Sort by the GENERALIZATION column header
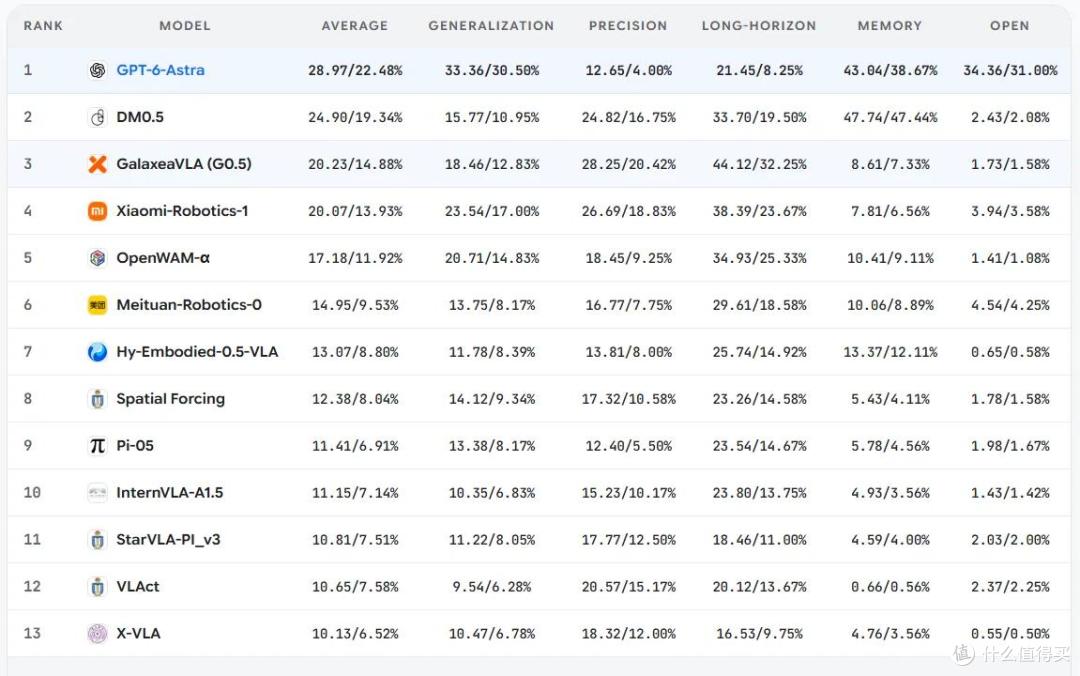1080x676 pixels. click(491, 25)
